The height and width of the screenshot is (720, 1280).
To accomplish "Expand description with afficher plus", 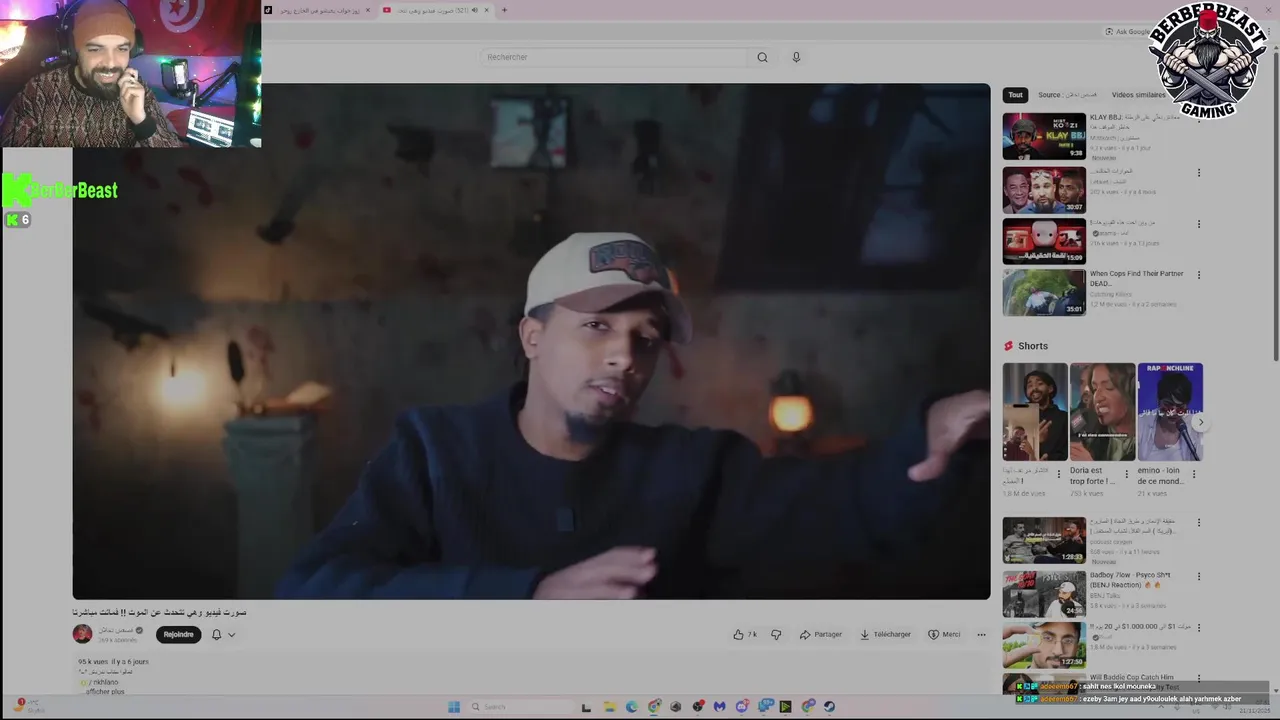I will point(105,692).
